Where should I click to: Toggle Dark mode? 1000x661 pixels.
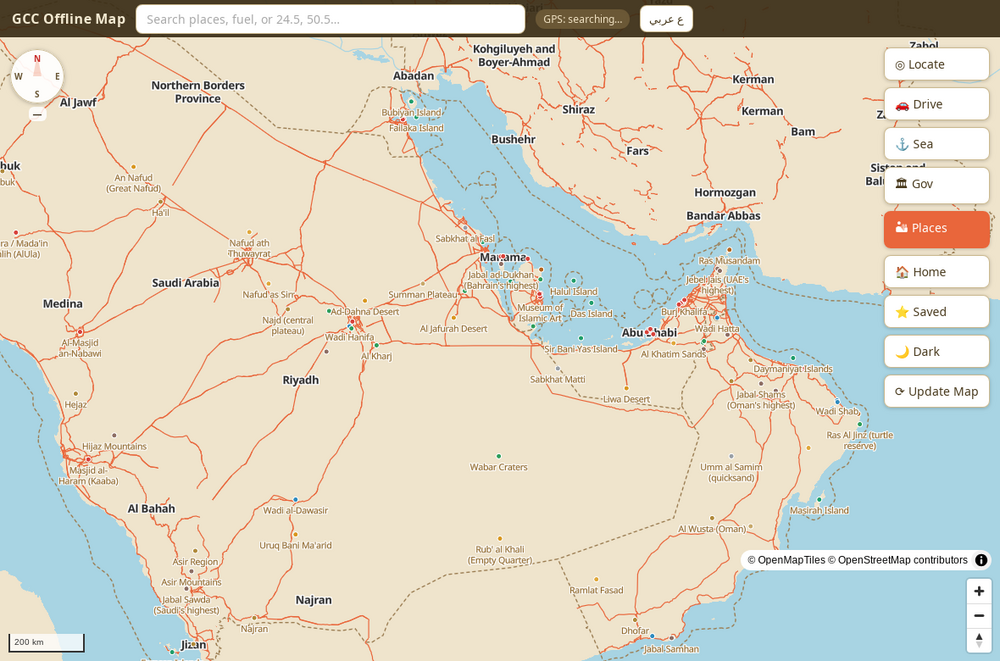pos(936,352)
